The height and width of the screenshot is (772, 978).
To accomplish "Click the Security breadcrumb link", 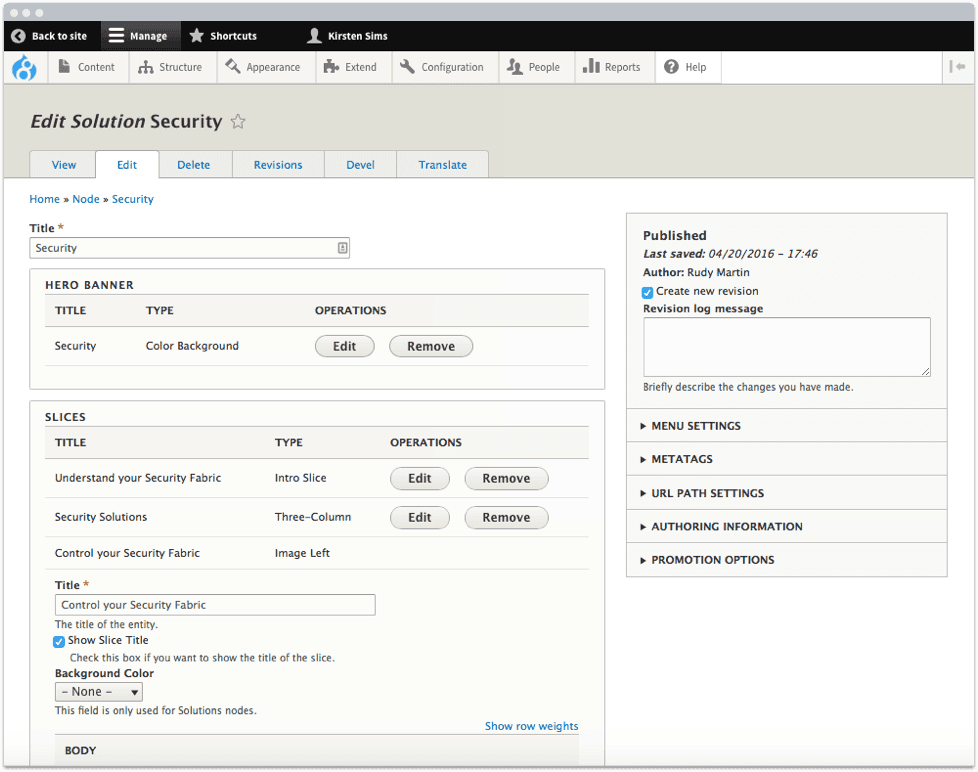I will click(x=133, y=199).
